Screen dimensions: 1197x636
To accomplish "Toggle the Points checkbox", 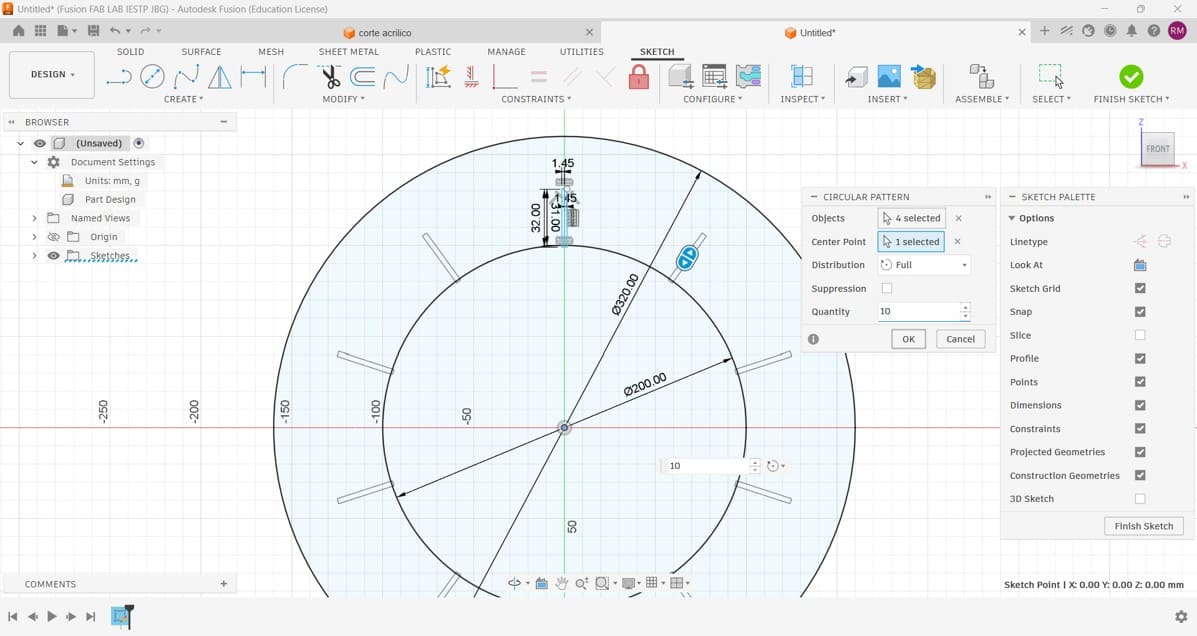I will 1140,382.
